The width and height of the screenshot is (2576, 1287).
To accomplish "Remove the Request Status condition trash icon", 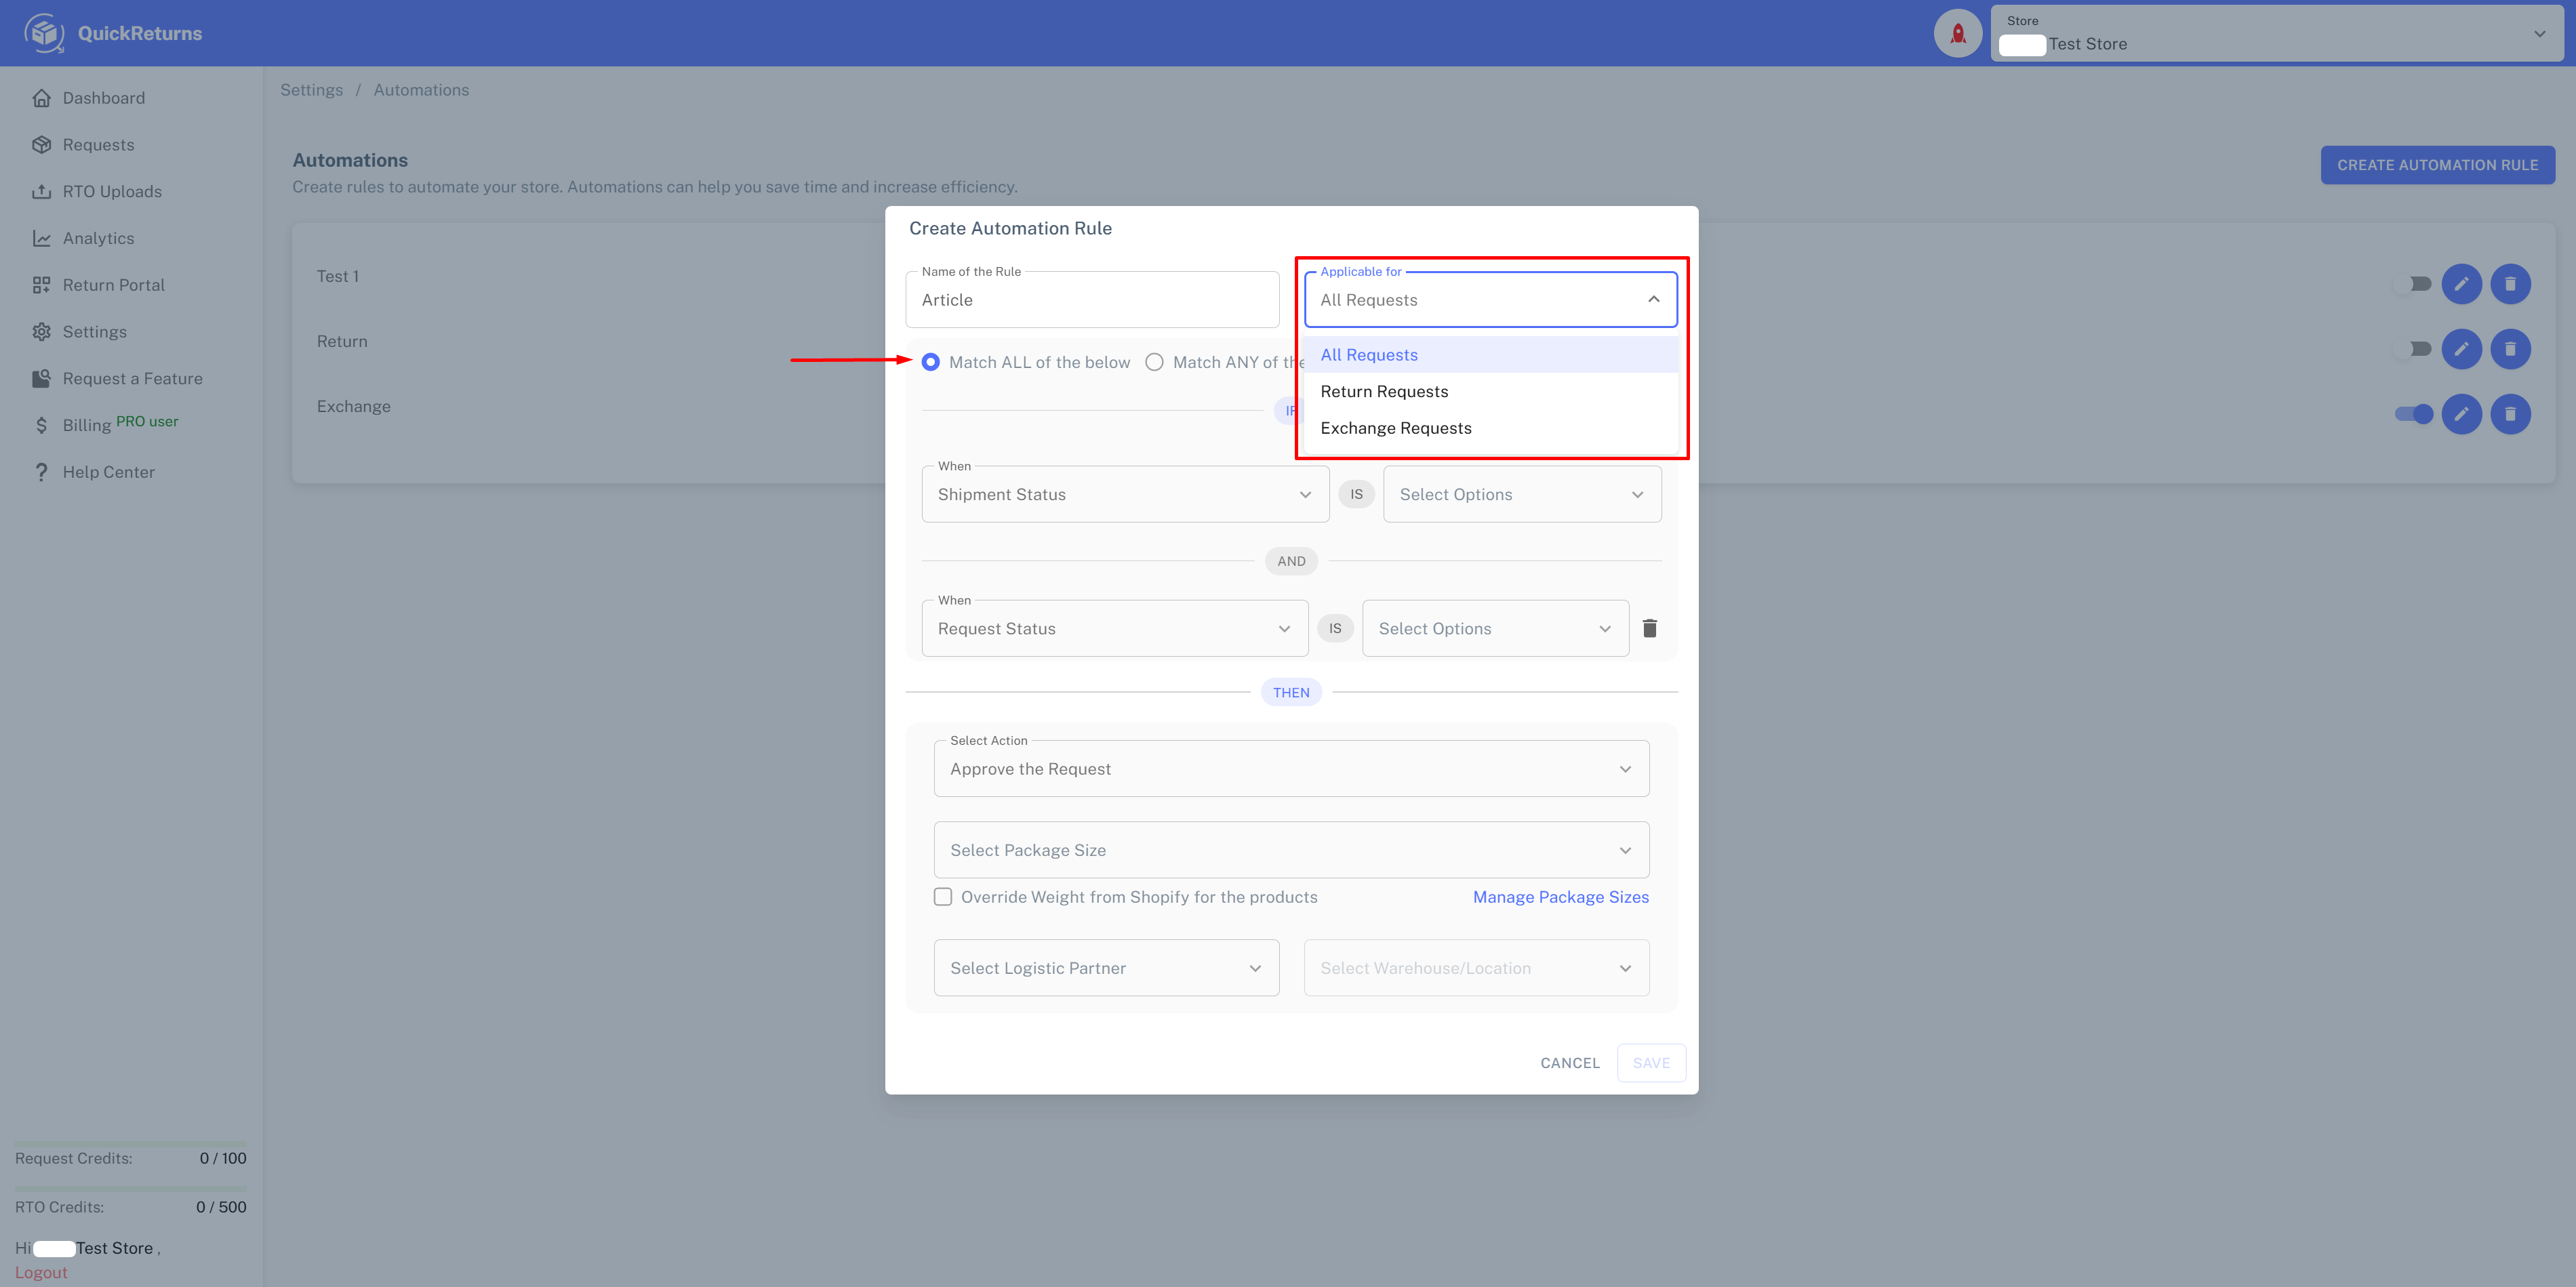I will pos(1650,628).
